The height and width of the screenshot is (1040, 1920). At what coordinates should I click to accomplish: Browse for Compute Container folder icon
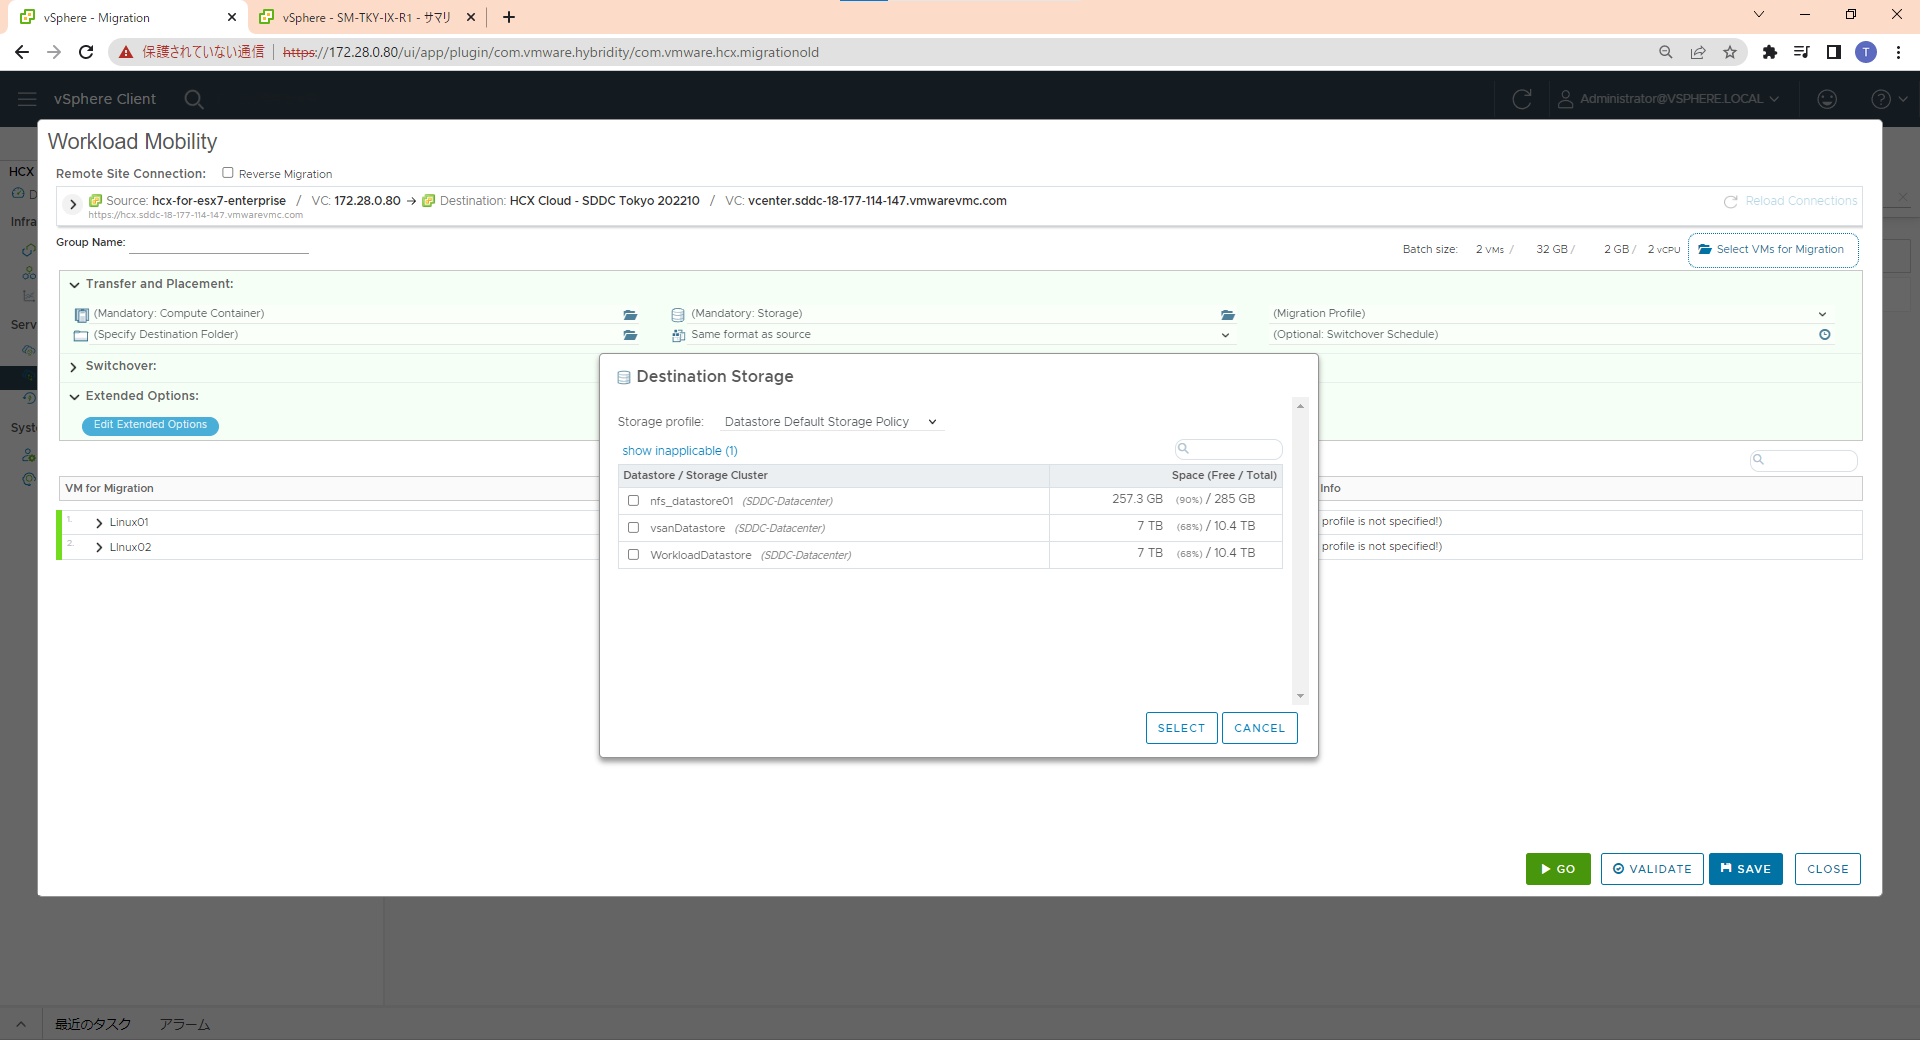pyautogui.click(x=630, y=315)
